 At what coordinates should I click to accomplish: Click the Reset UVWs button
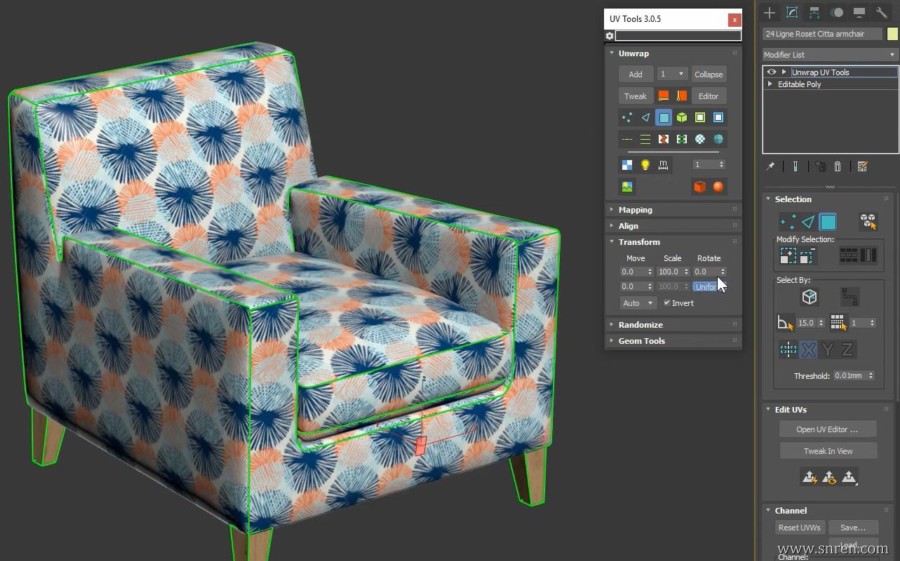tap(799, 527)
